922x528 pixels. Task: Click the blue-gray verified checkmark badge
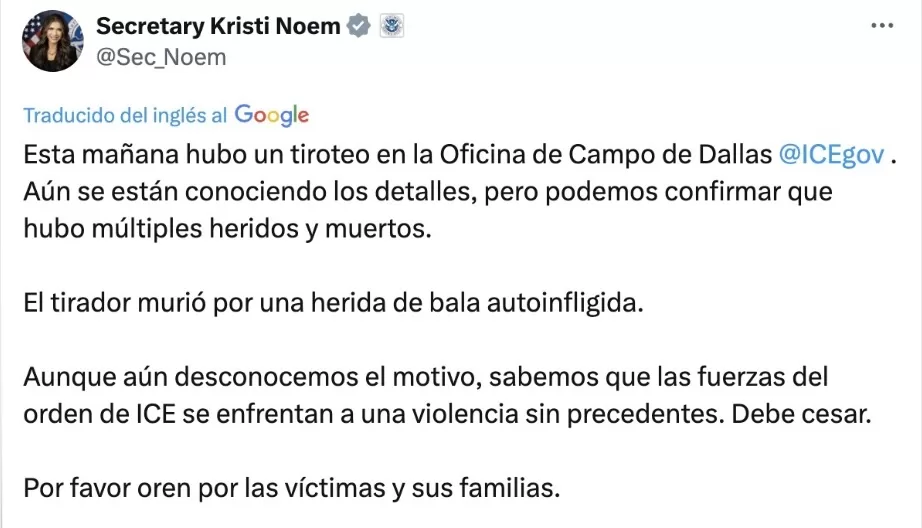[x=357, y=27]
